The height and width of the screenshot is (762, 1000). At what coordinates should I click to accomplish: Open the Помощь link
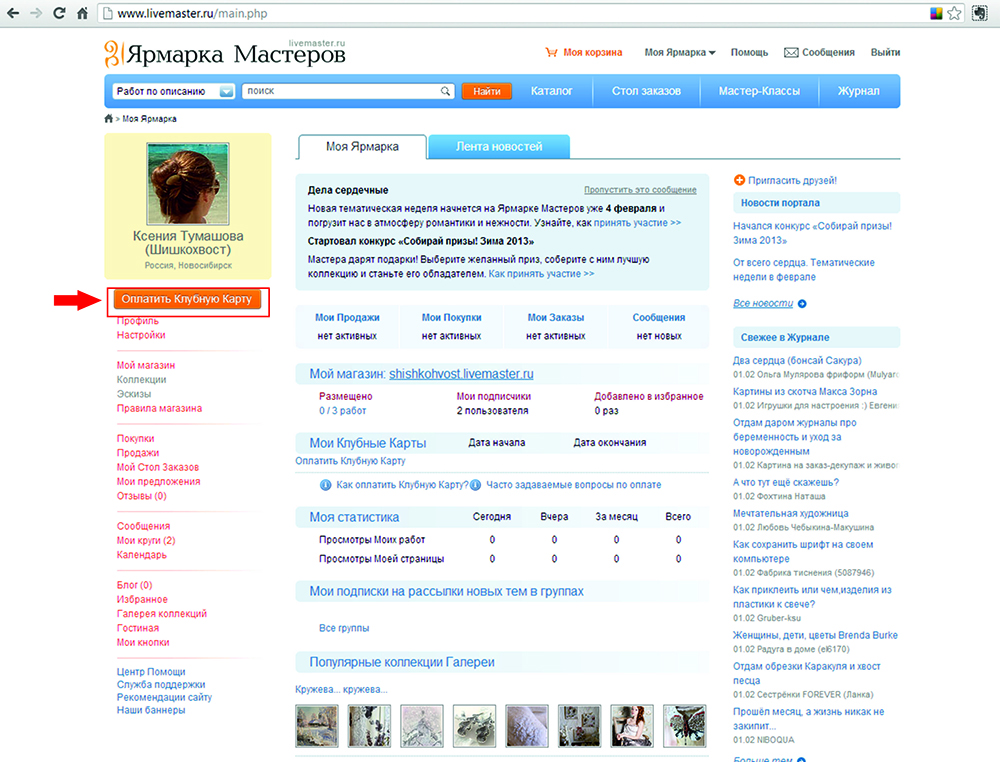(749, 52)
